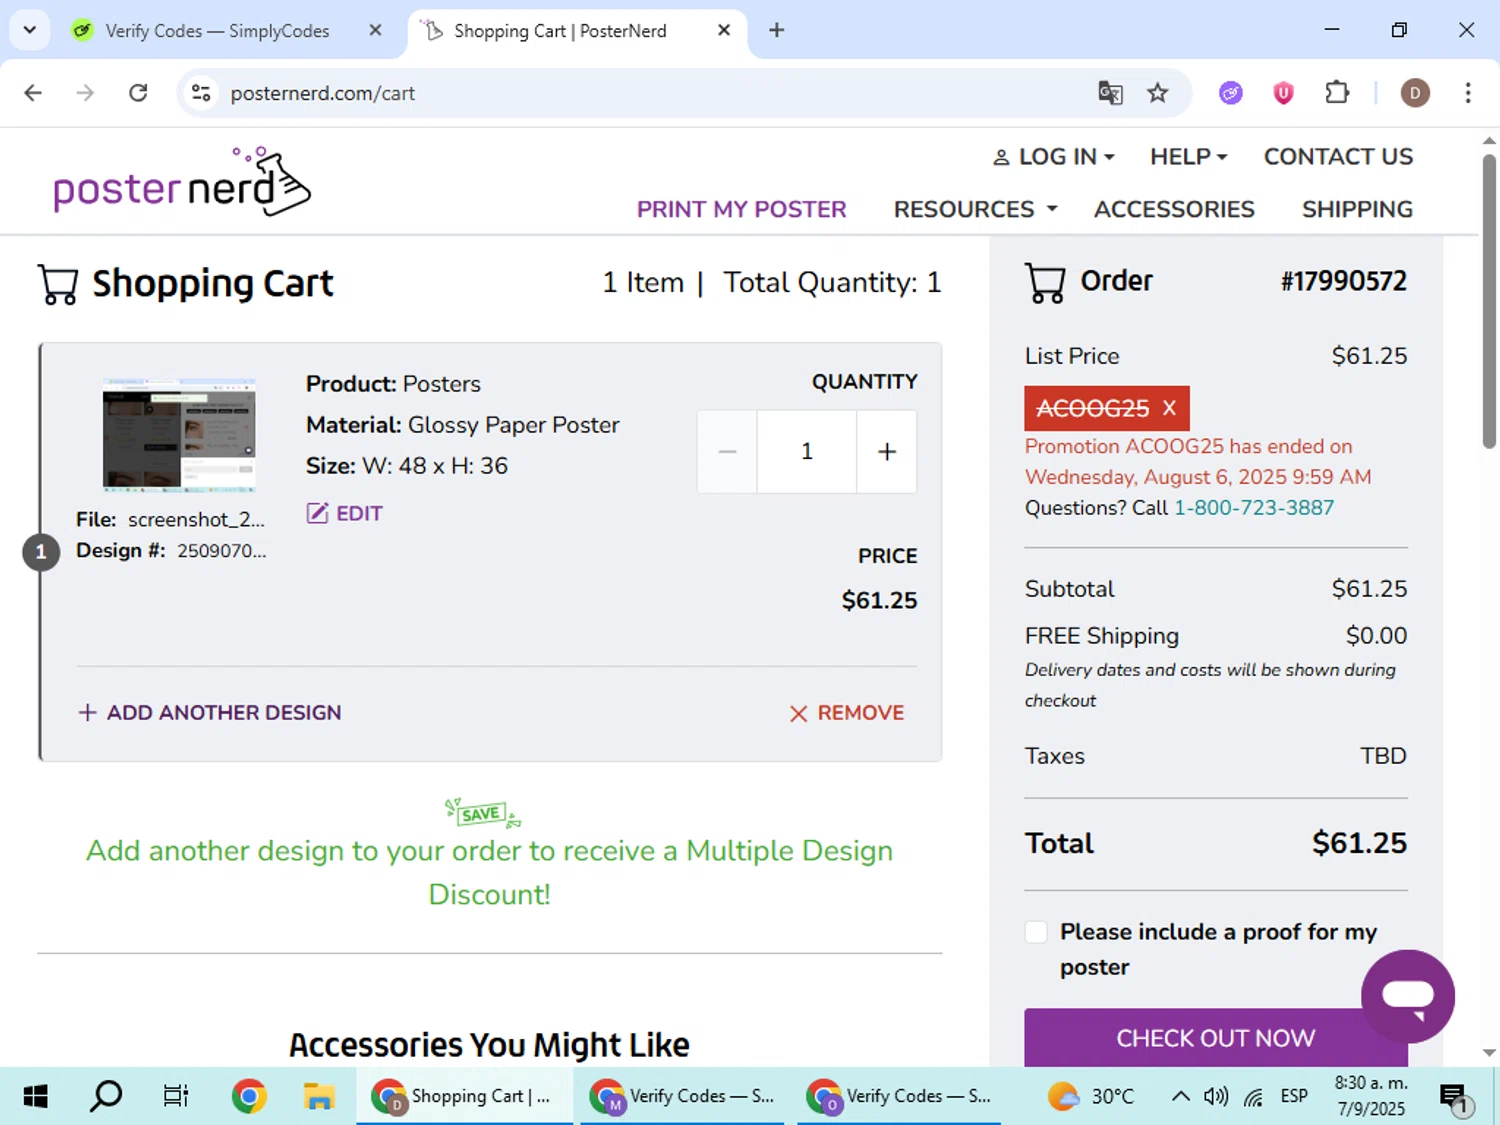Click CHECK OUT NOW button
Screen dimensions: 1500x1125
[x=1215, y=1038]
